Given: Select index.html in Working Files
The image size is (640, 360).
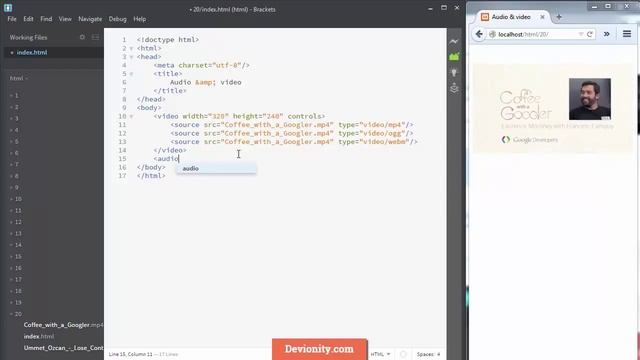Looking at the screenshot, I should point(32,53).
